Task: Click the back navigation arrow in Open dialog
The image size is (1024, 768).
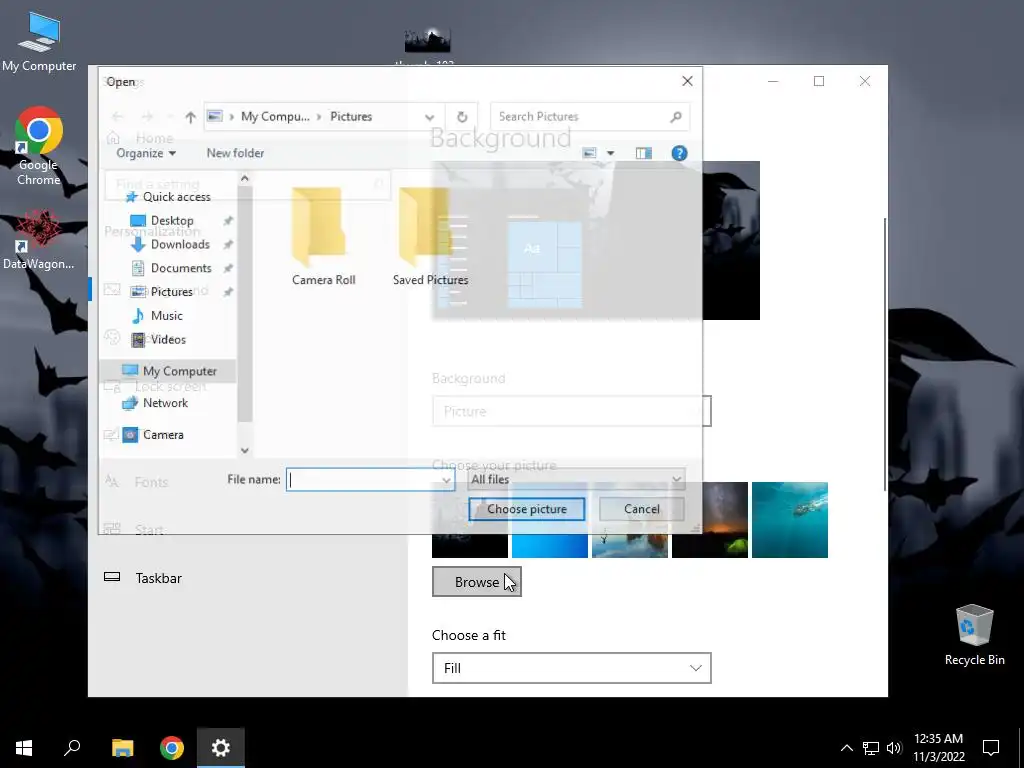Action: (118, 117)
